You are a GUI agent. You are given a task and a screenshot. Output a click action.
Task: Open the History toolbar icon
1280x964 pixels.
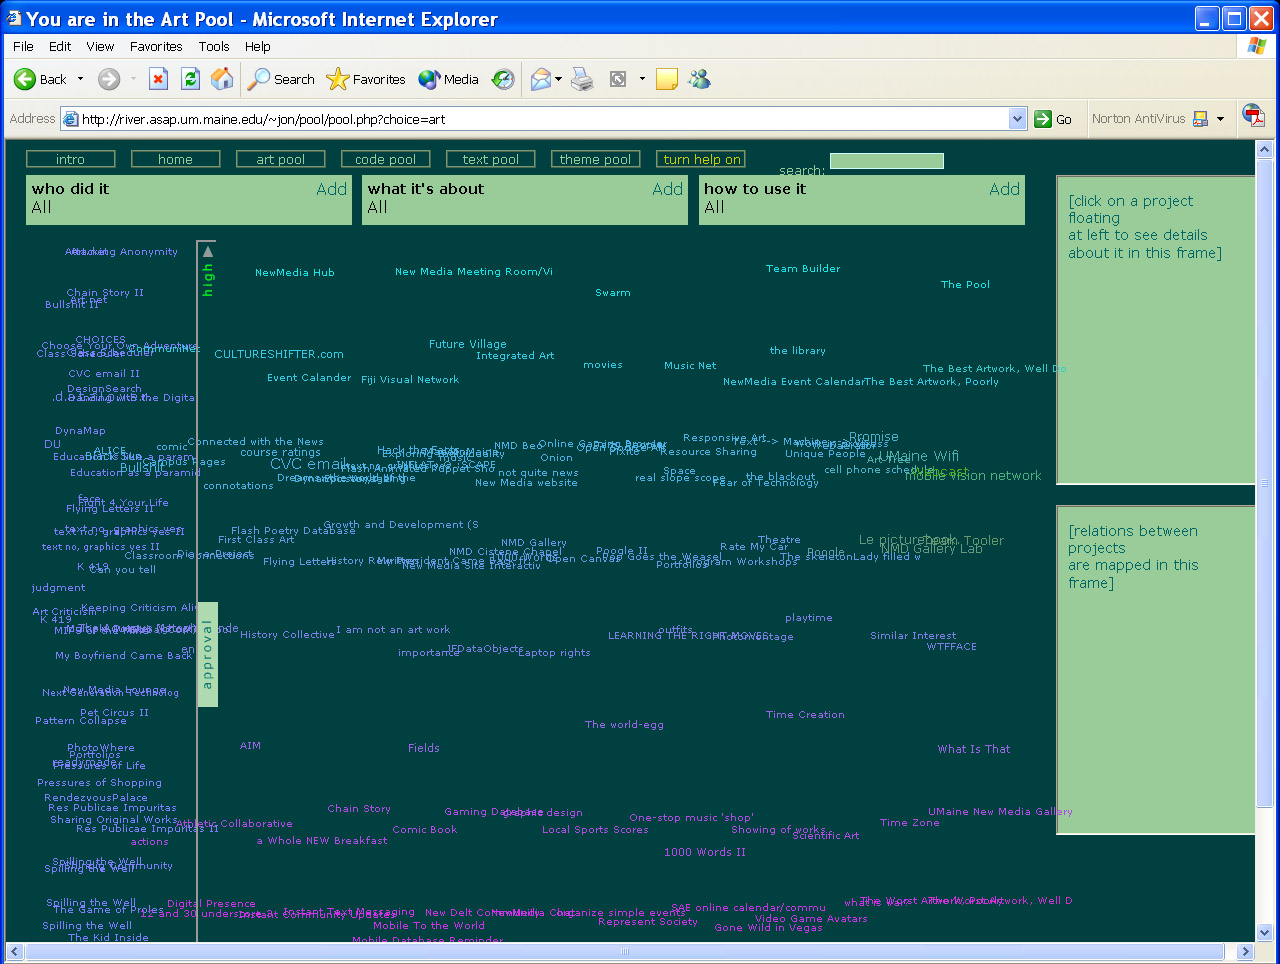tap(503, 79)
